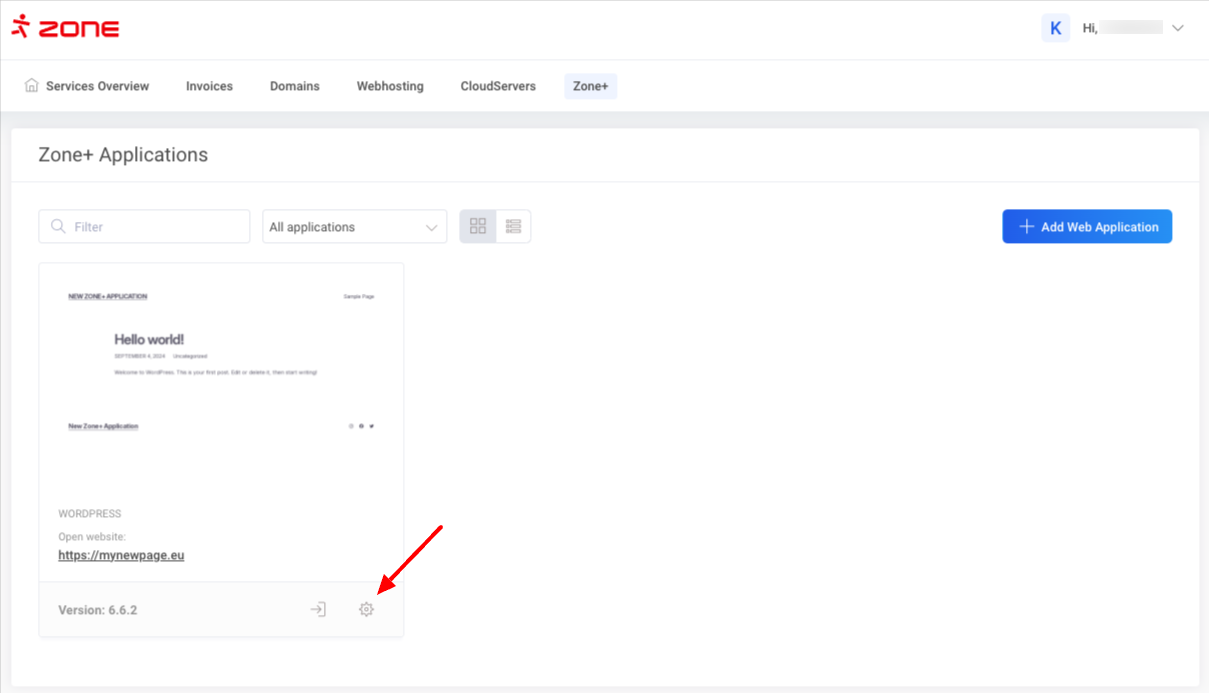Open the https://mynewpage.eu link

click(121, 555)
